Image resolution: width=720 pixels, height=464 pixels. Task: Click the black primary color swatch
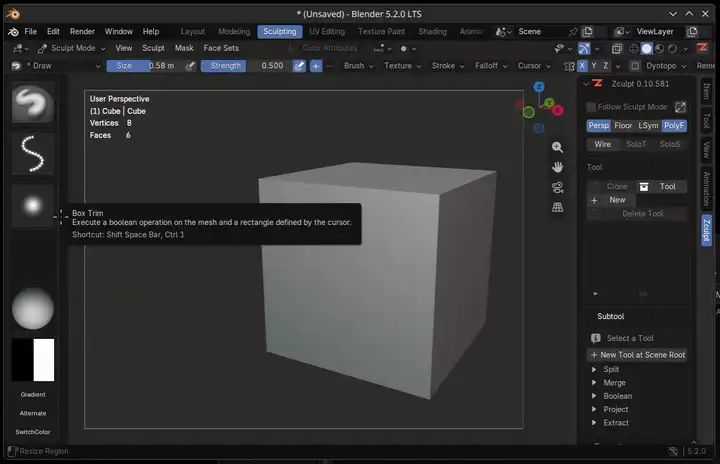(x=22, y=360)
